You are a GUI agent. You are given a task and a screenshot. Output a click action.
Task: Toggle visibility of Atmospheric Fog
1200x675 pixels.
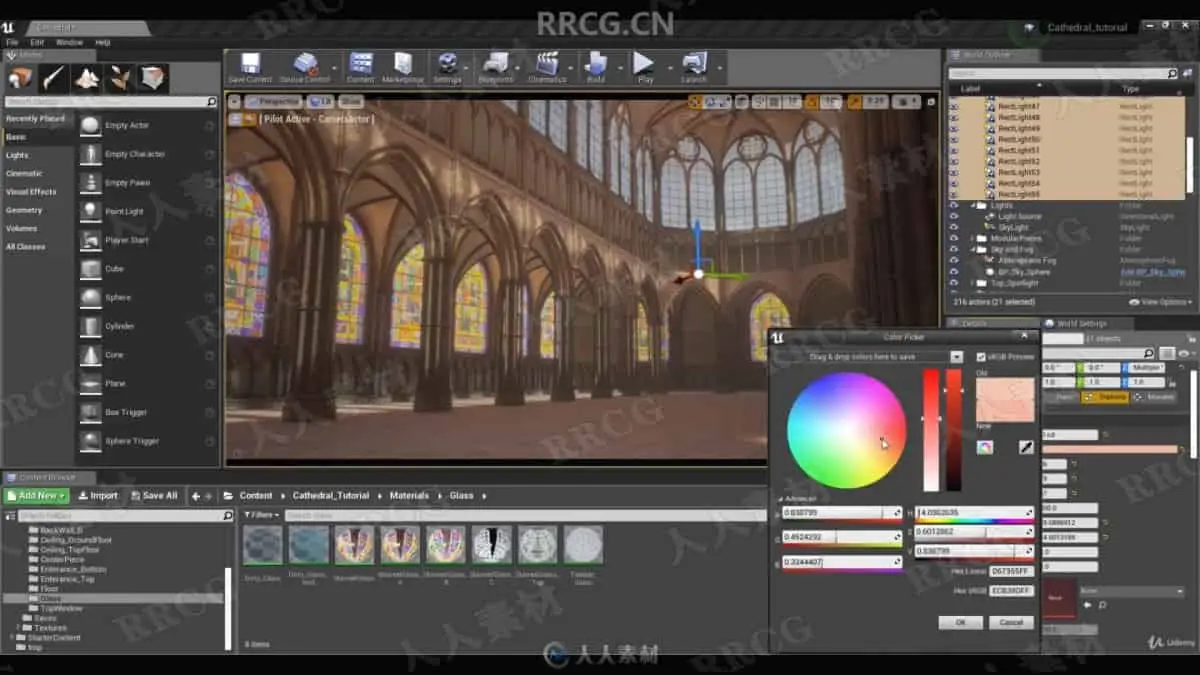[x=953, y=260]
